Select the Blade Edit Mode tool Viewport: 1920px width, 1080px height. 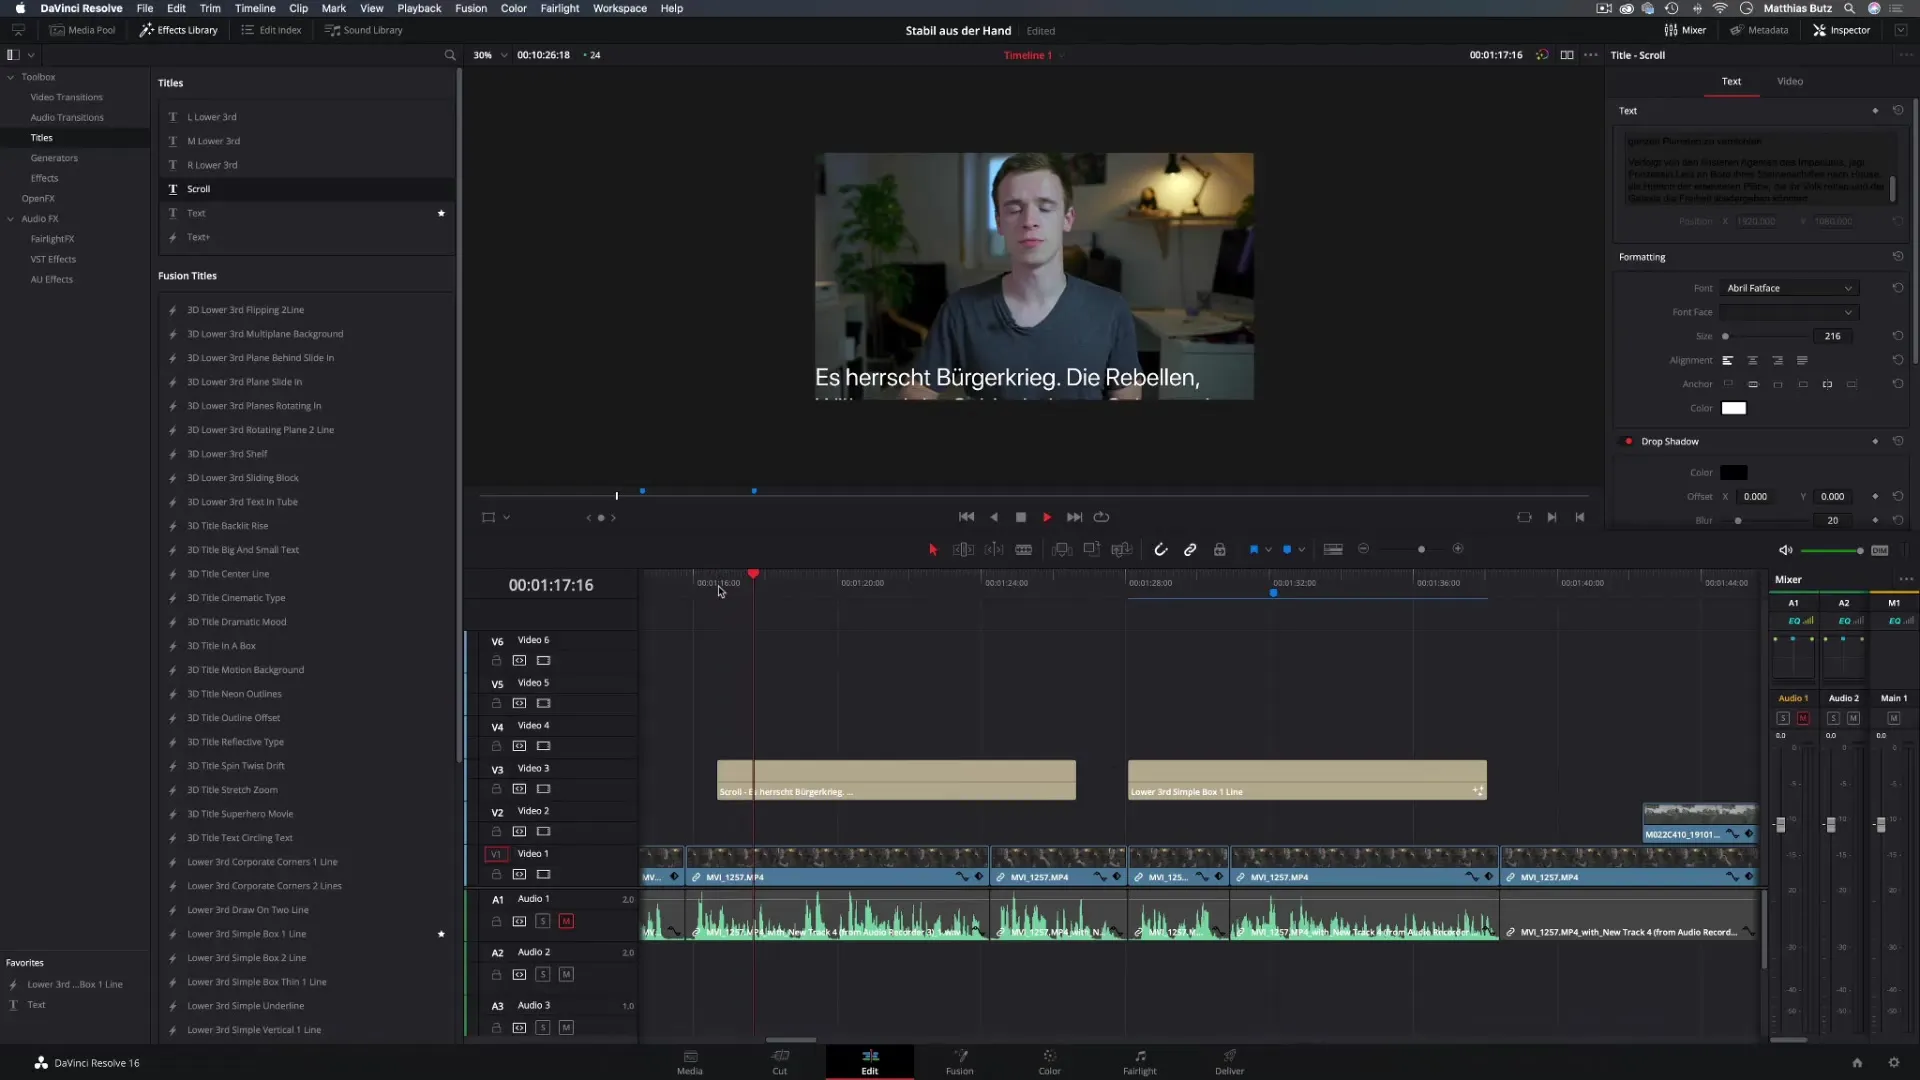(x=1023, y=549)
